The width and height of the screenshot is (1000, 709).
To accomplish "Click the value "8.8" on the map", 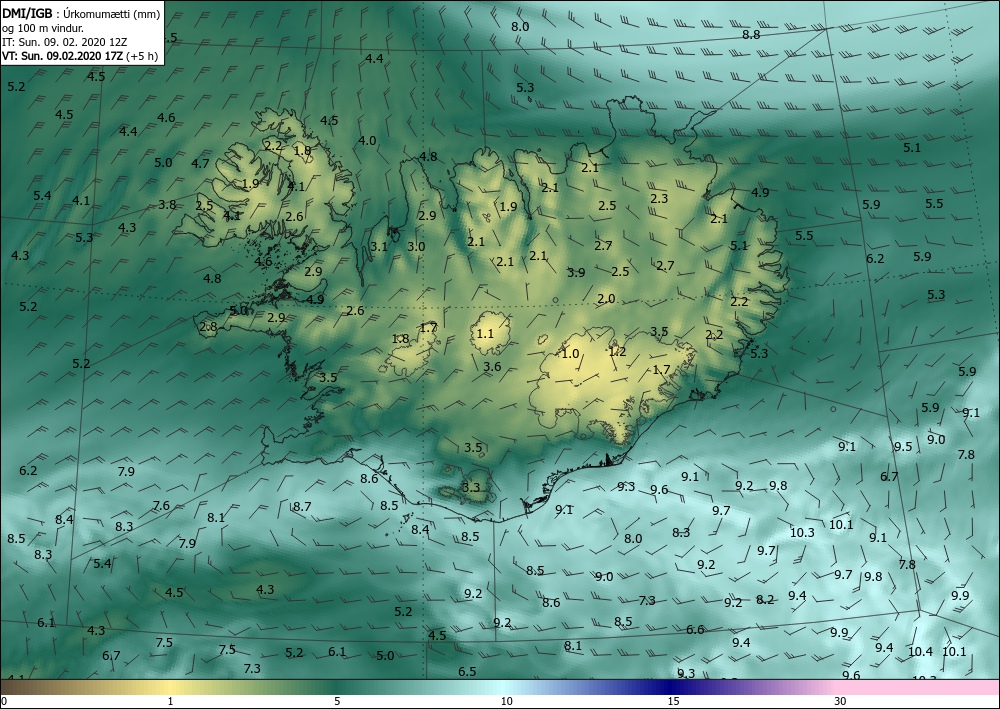I will [751, 34].
